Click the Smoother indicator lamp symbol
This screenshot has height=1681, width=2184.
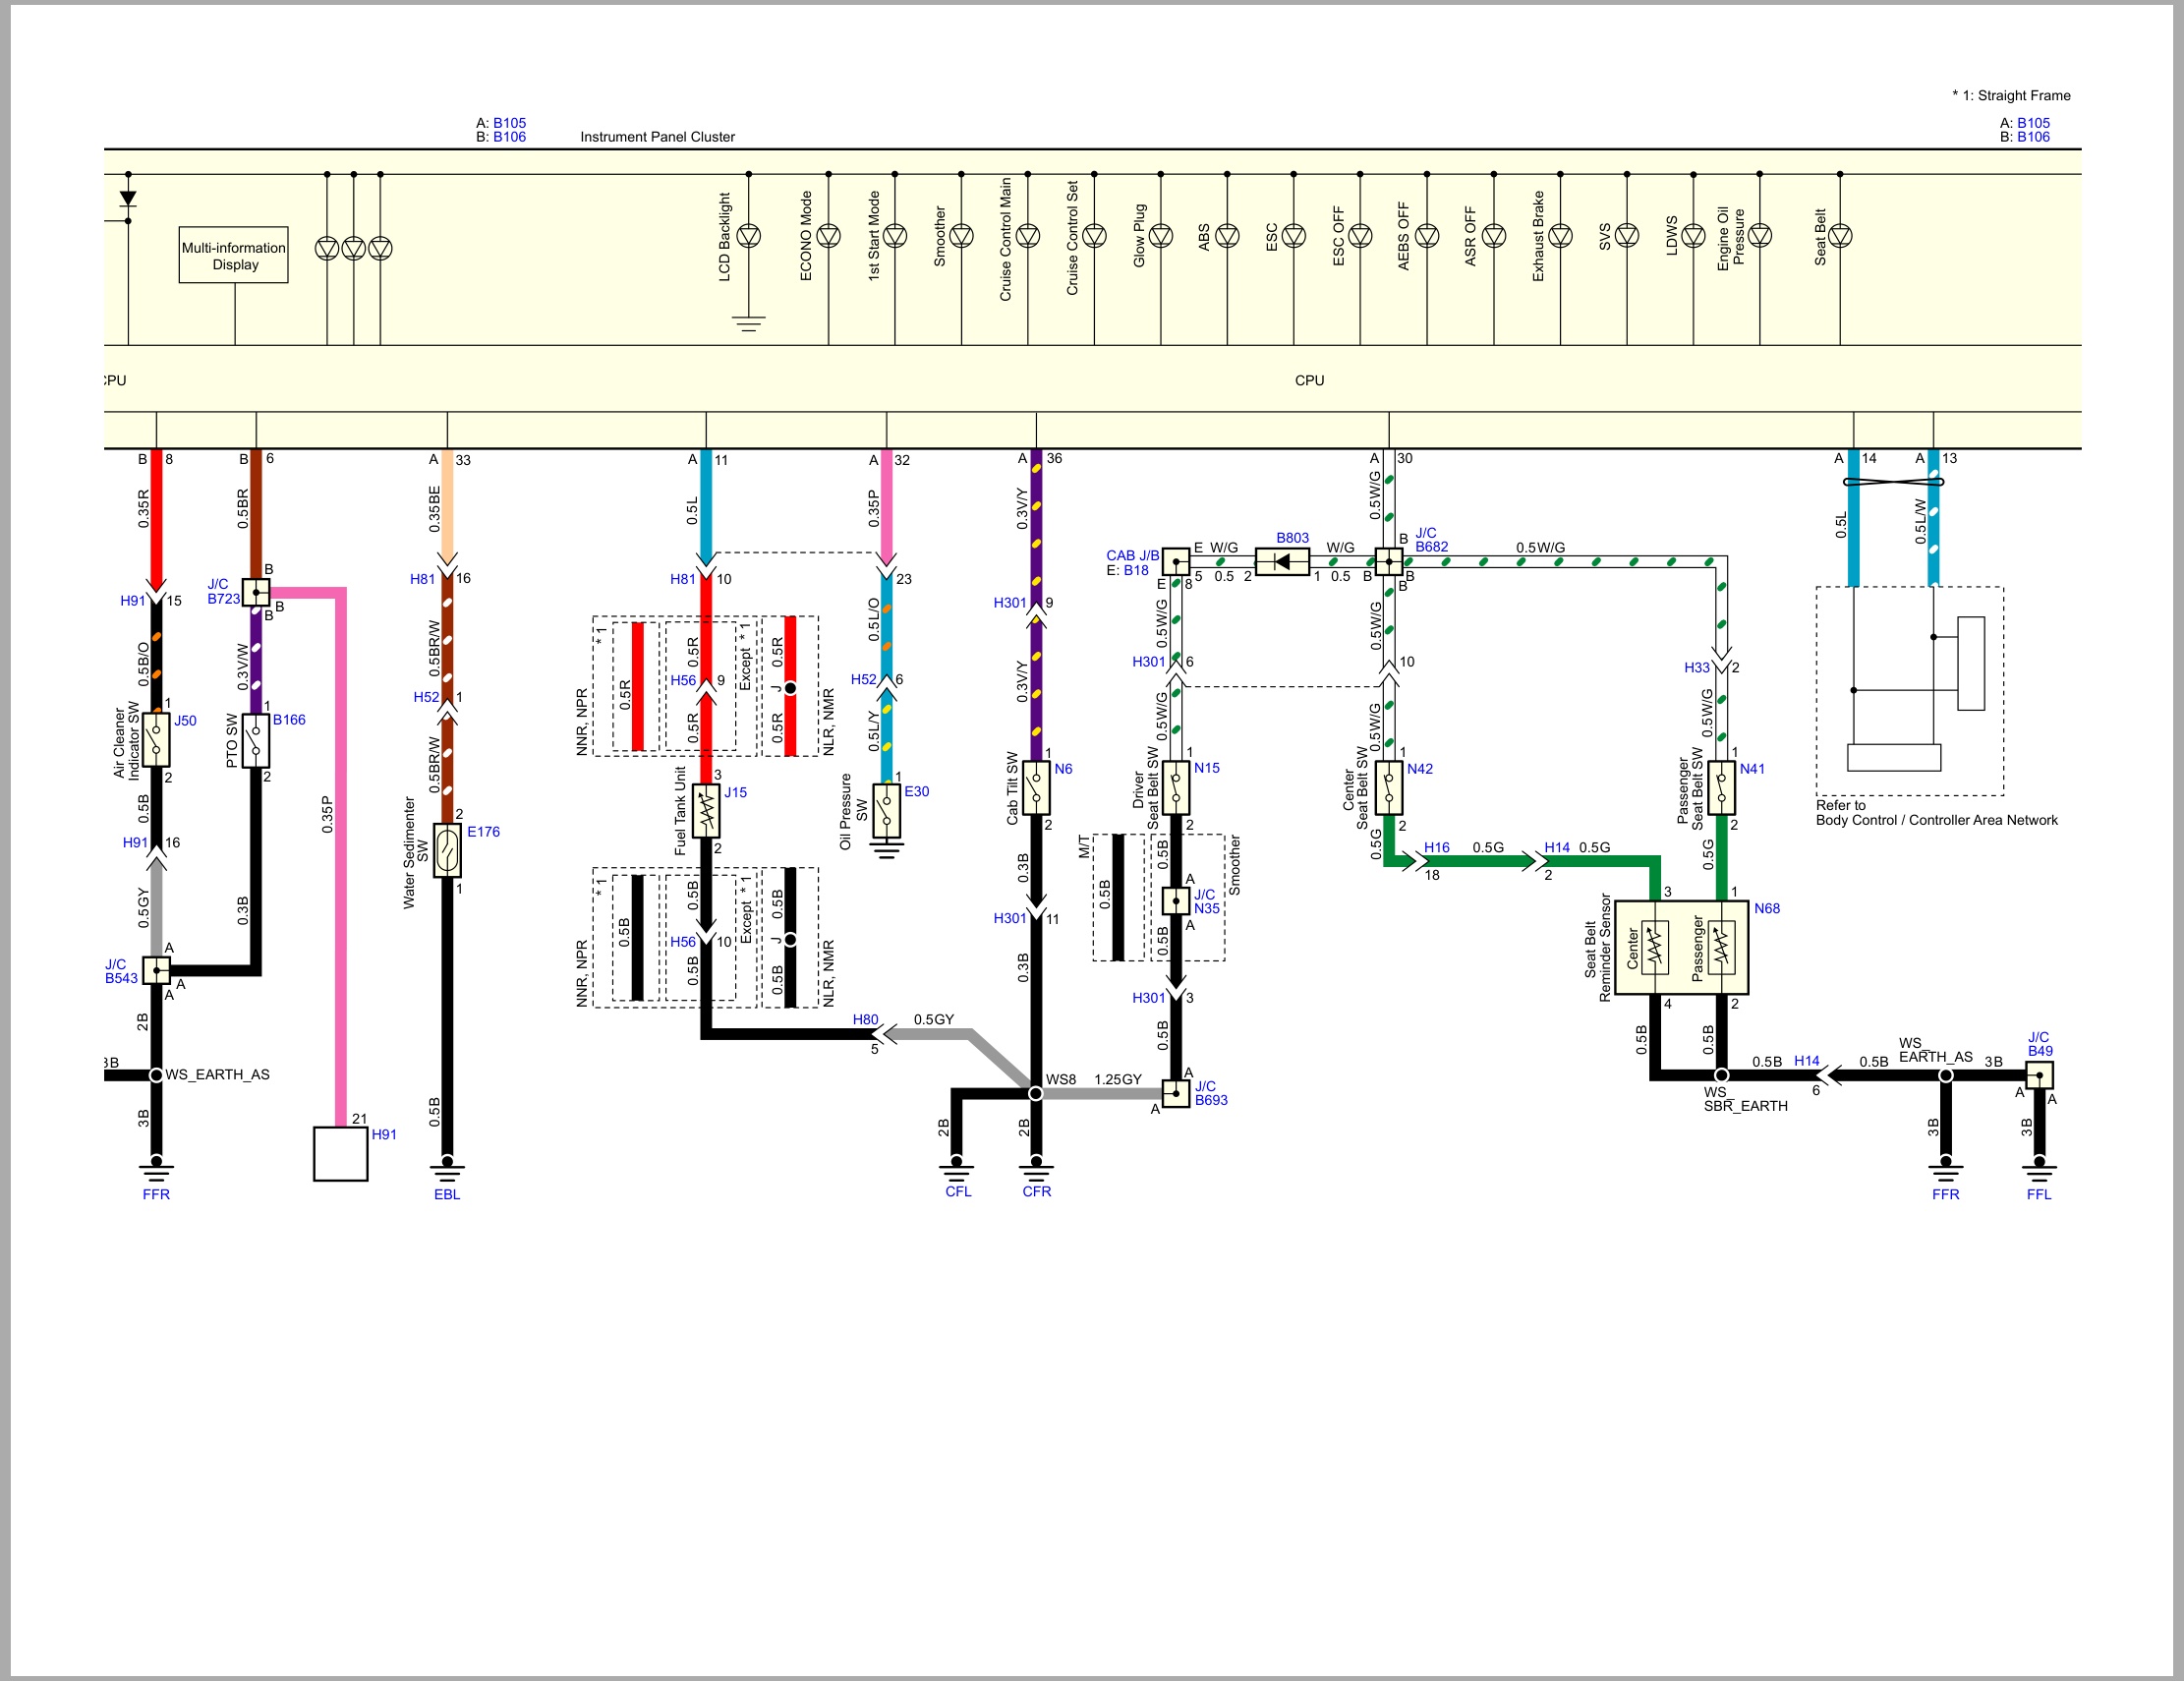[x=962, y=236]
